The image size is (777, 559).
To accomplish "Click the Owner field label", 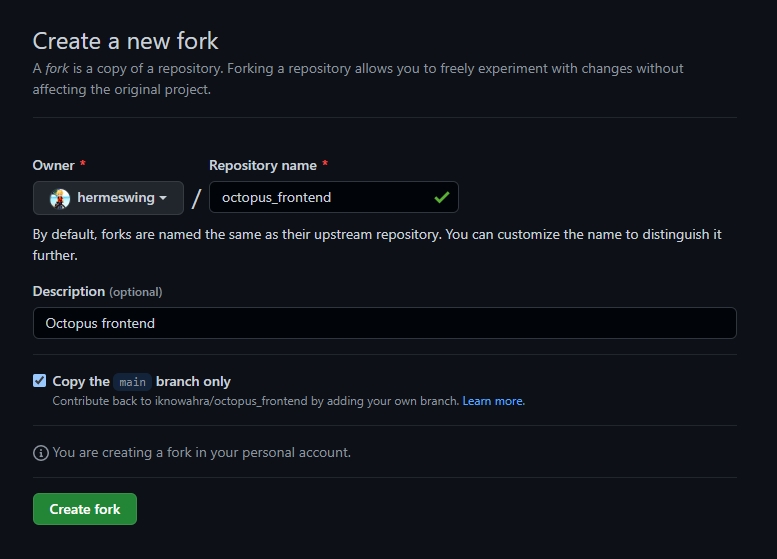I will tap(53, 166).
